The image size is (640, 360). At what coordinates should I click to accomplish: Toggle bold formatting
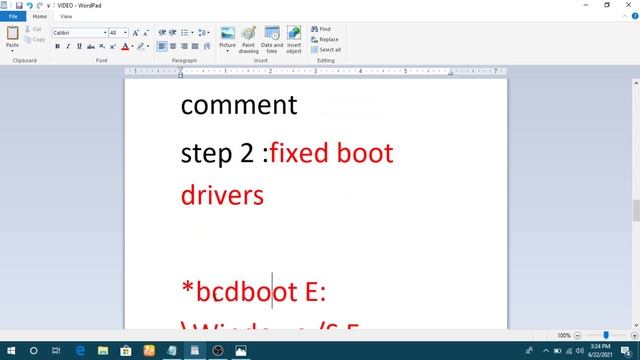tap(57, 46)
